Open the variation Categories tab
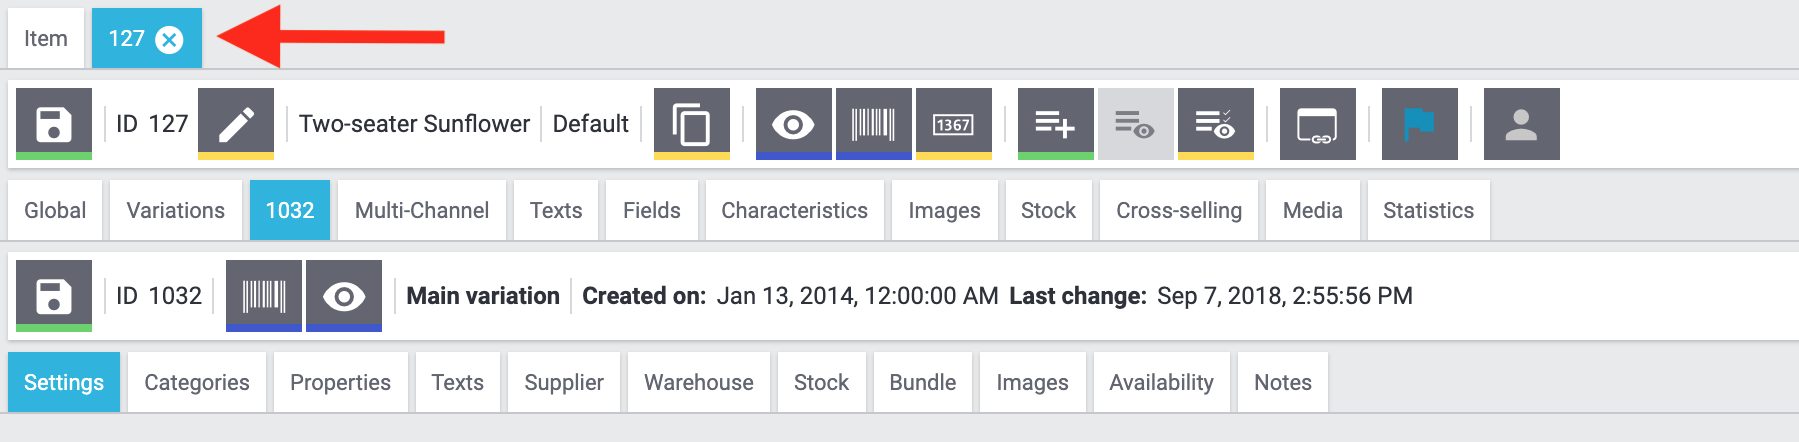The width and height of the screenshot is (1799, 442). click(x=197, y=382)
